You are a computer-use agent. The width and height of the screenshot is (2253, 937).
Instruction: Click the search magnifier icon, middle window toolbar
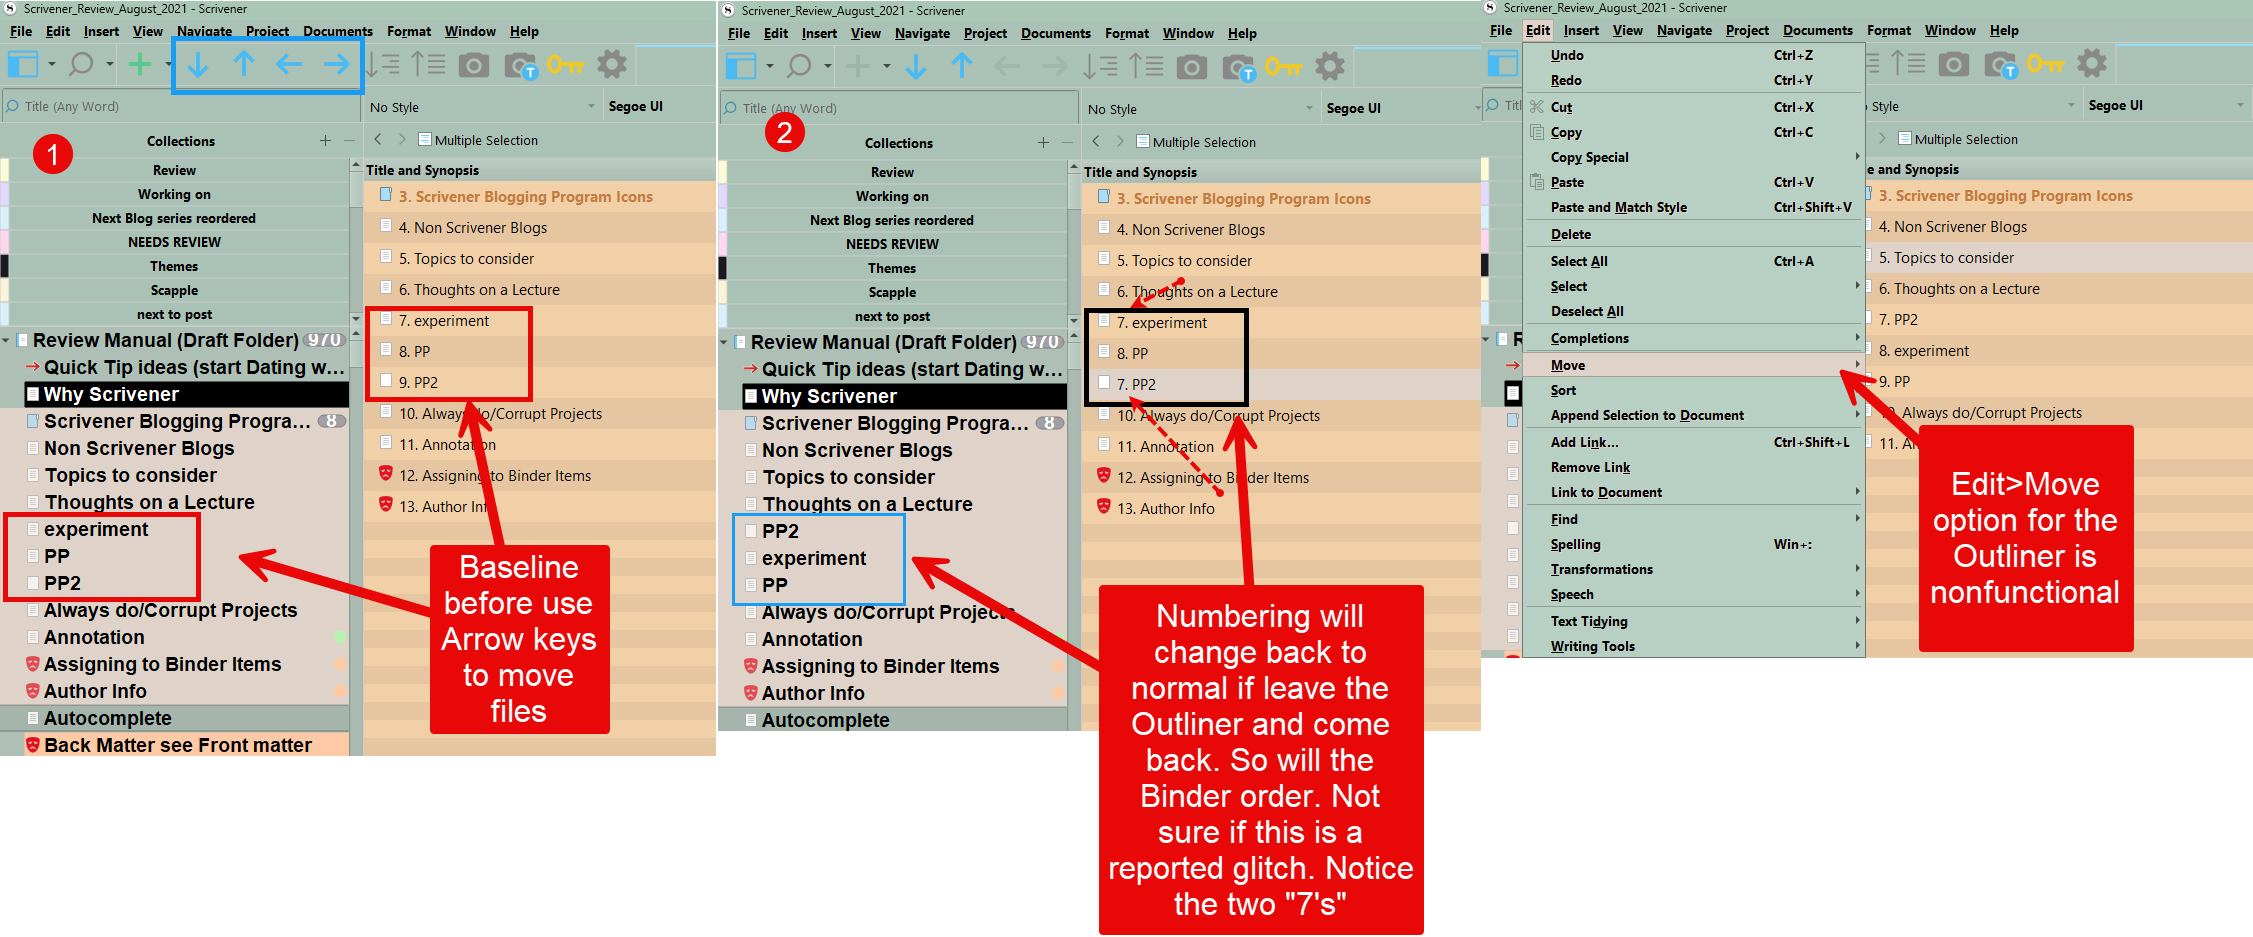(x=799, y=67)
